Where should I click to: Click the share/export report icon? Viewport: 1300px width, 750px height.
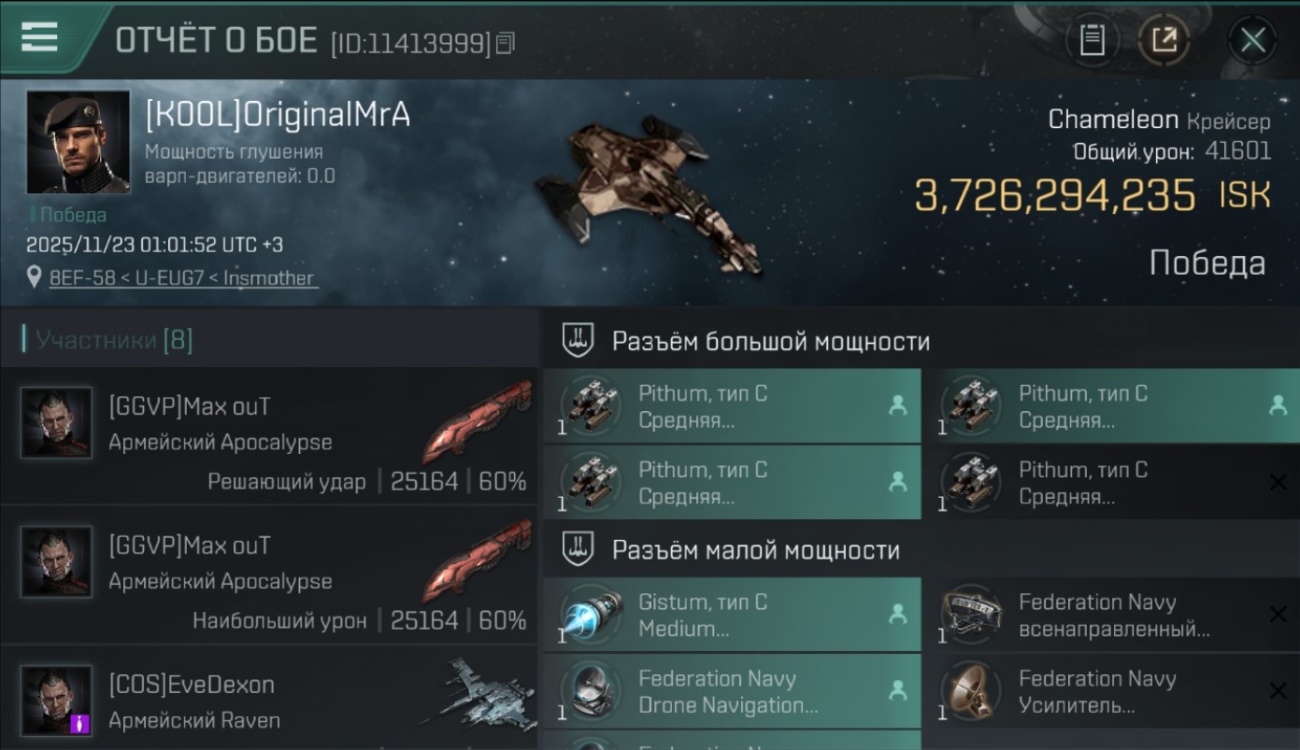[1165, 40]
